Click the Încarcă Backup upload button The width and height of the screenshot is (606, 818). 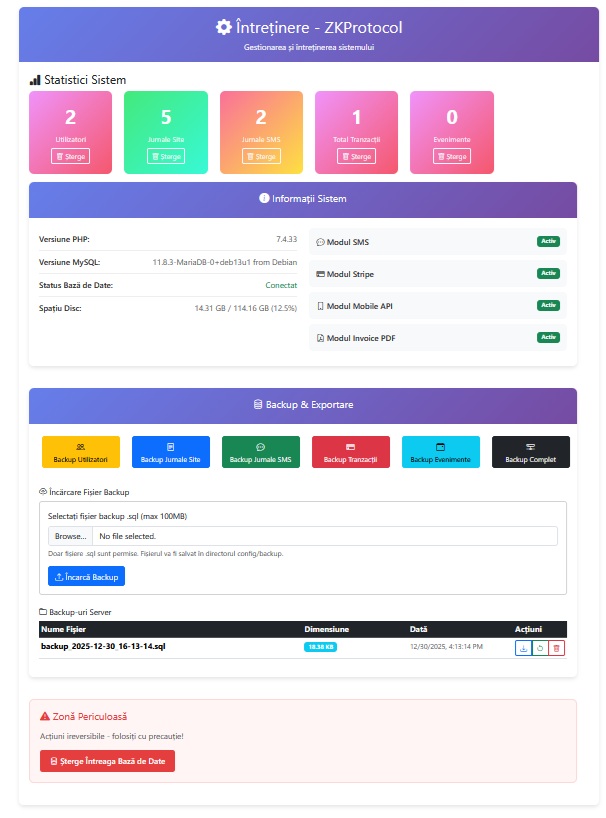87,577
